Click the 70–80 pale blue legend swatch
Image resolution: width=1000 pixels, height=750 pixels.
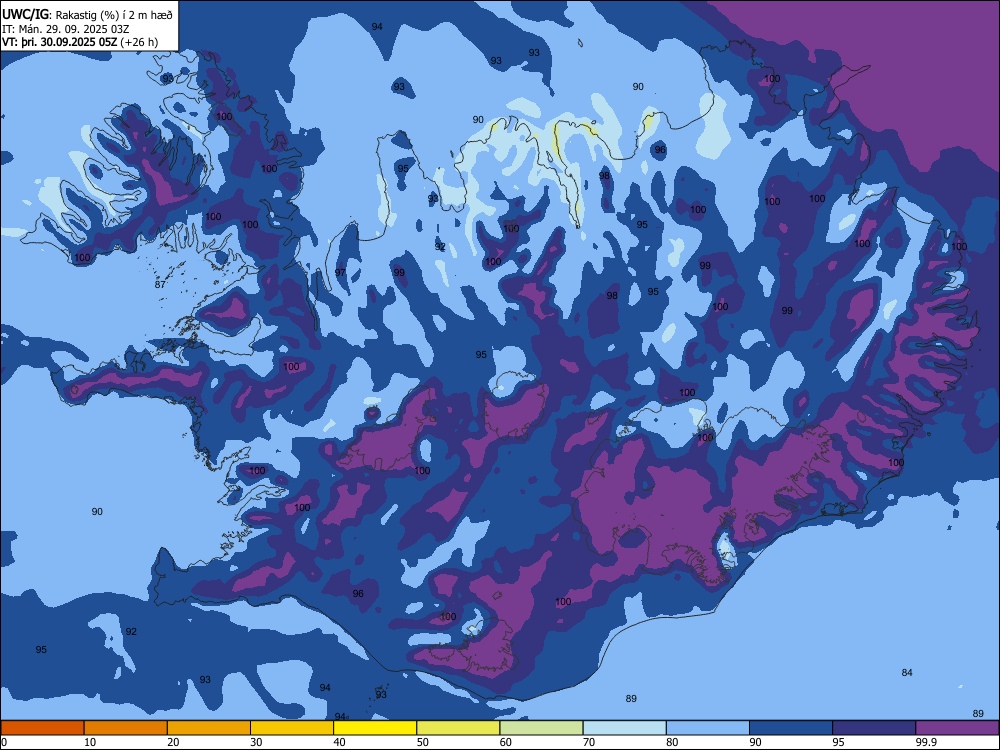pyautogui.click(x=625, y=728)
